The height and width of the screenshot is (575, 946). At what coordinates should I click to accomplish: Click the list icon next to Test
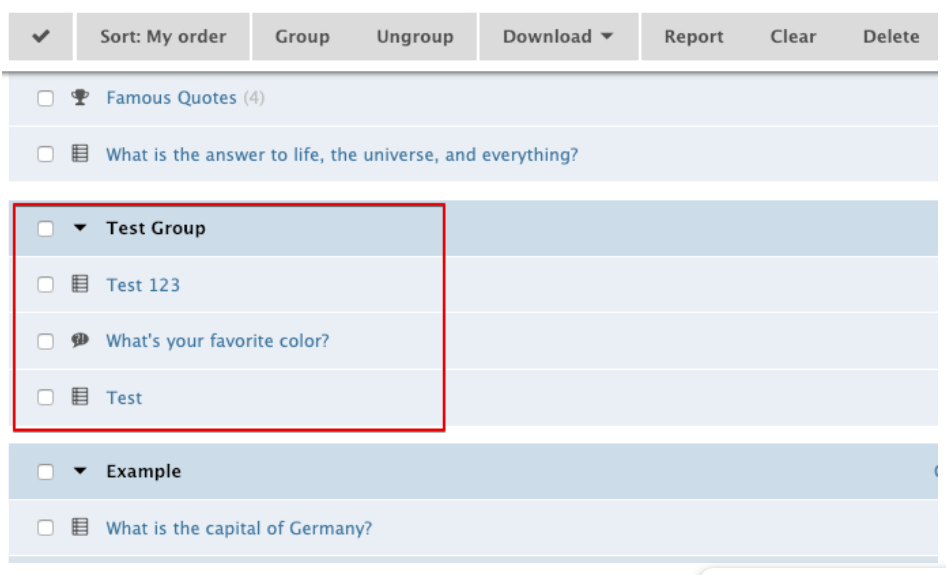tap(81, 398)
